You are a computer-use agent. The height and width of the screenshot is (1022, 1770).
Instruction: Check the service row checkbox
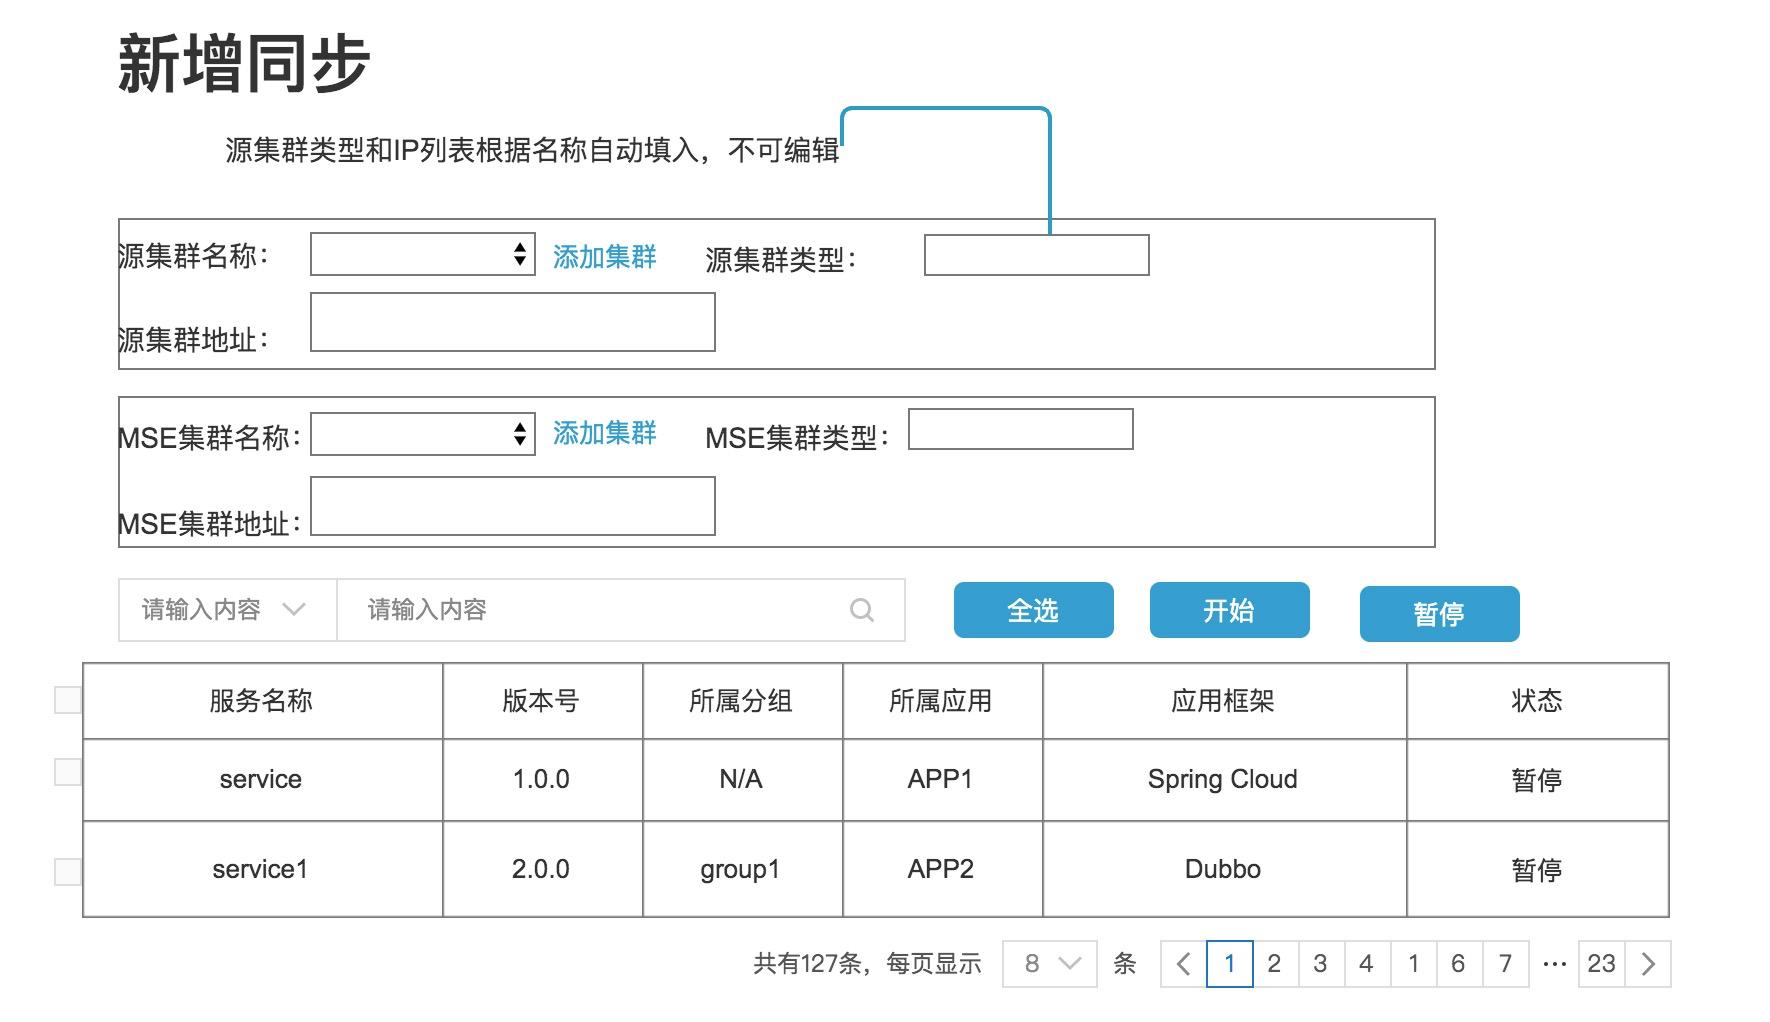[67, 772]
